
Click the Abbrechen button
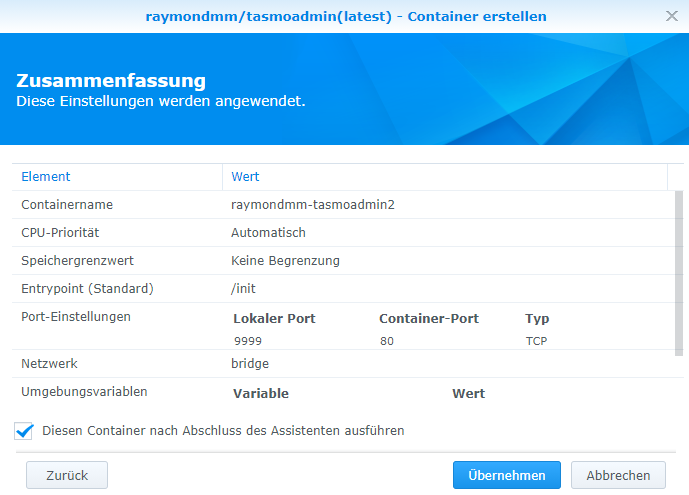pyautogui.click(x=618, y=475)
